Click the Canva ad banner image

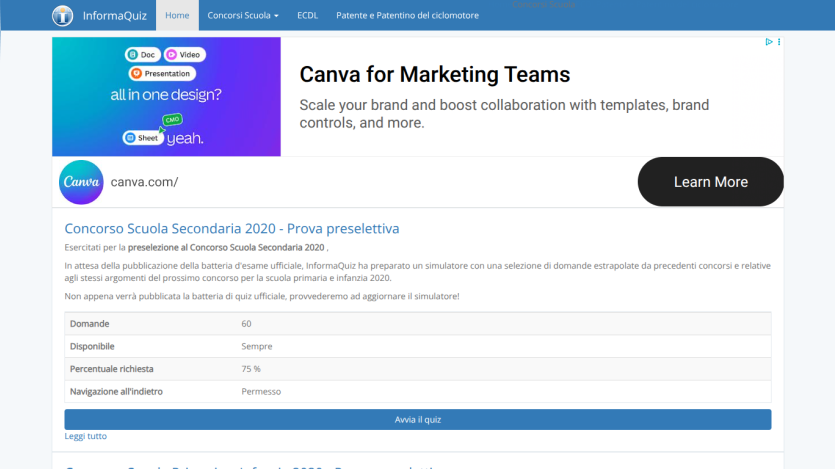pyautogui.click(x=166, y=96)
